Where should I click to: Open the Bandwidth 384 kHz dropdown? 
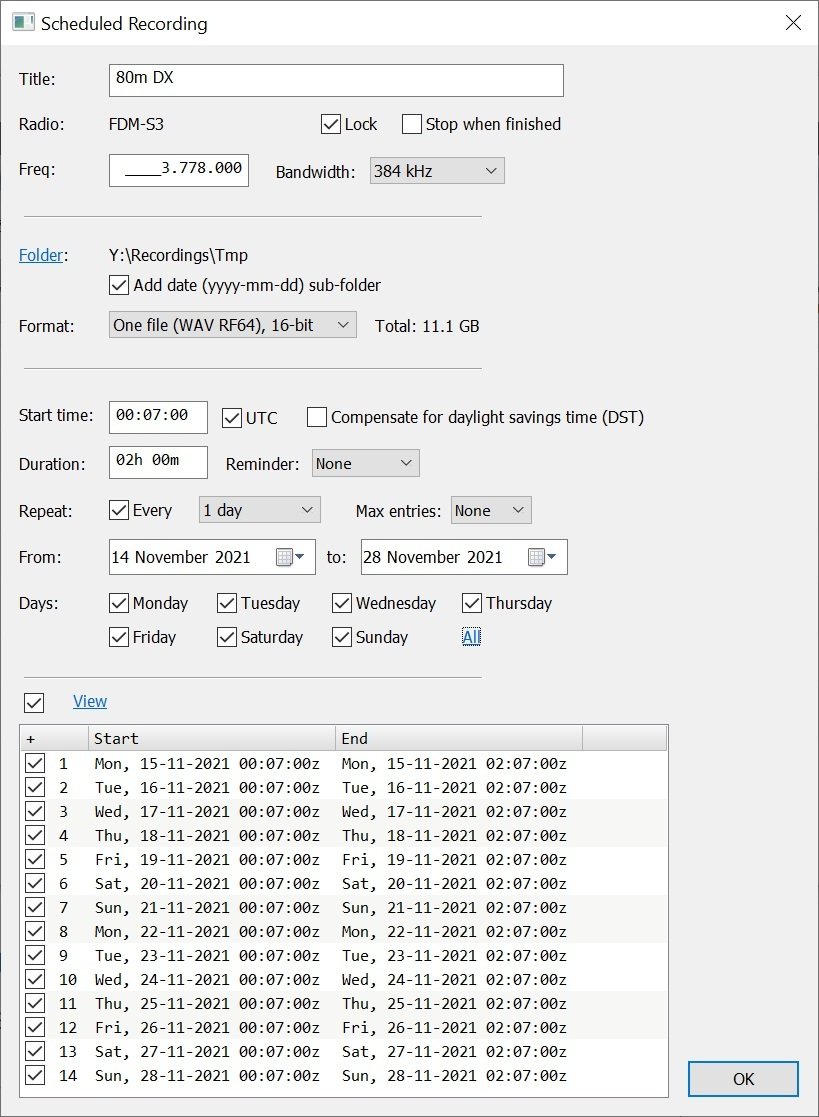click(437, 171)
